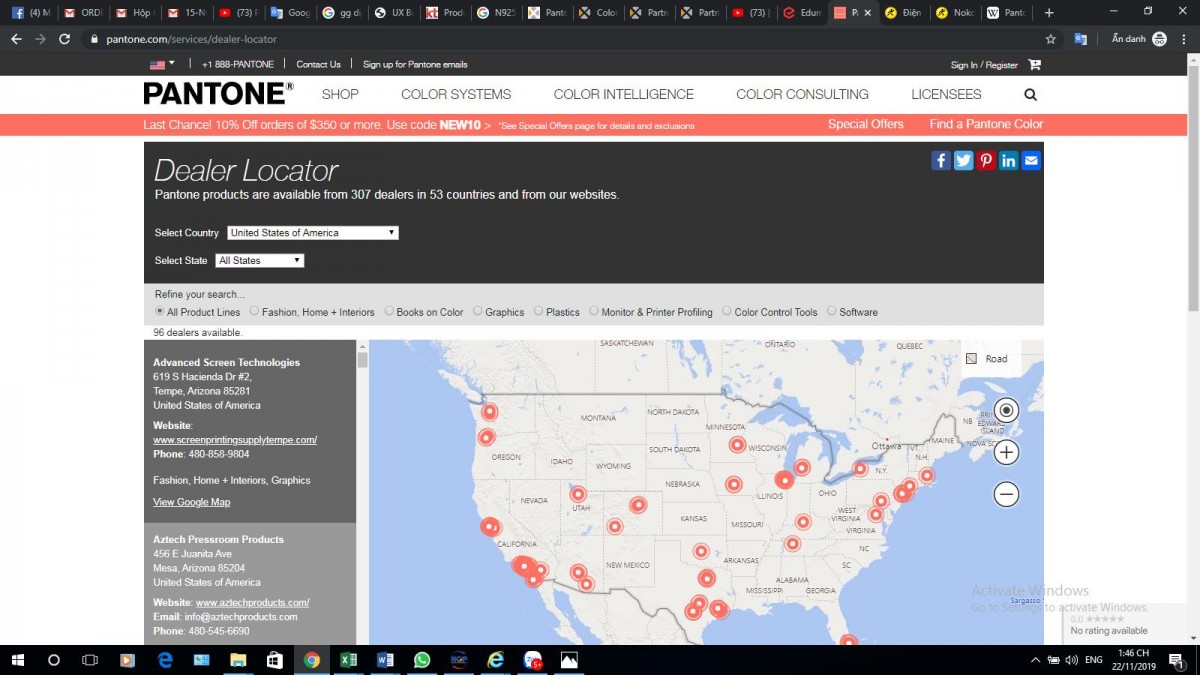The height and width of the screenshot is (675, 1200).
Task: Open the Road map type selector
Action: coord(987,359)
